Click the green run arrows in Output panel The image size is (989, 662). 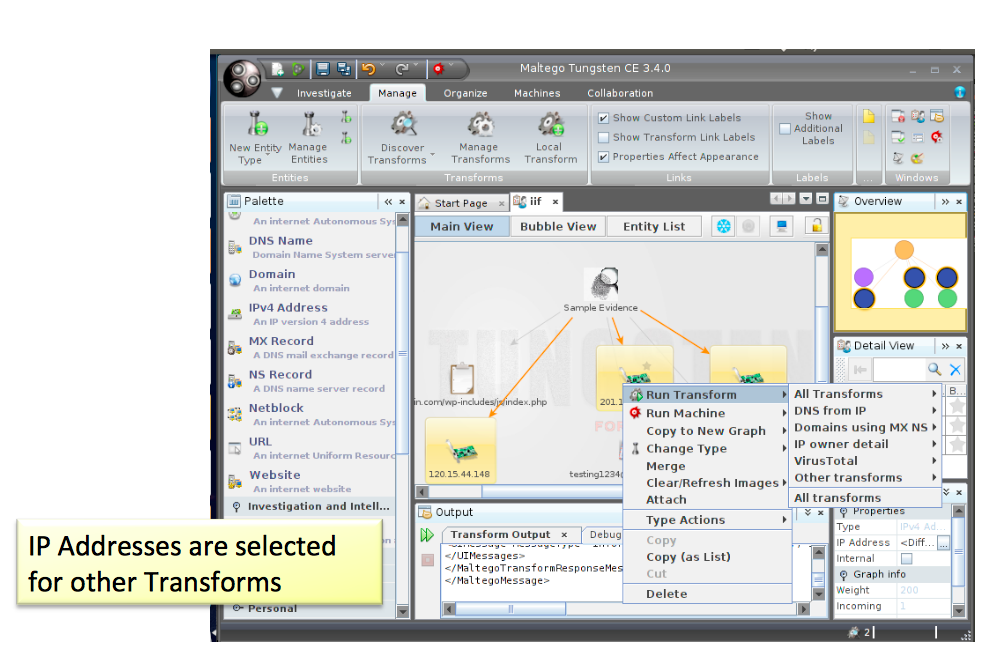click(x=427, y=535)
